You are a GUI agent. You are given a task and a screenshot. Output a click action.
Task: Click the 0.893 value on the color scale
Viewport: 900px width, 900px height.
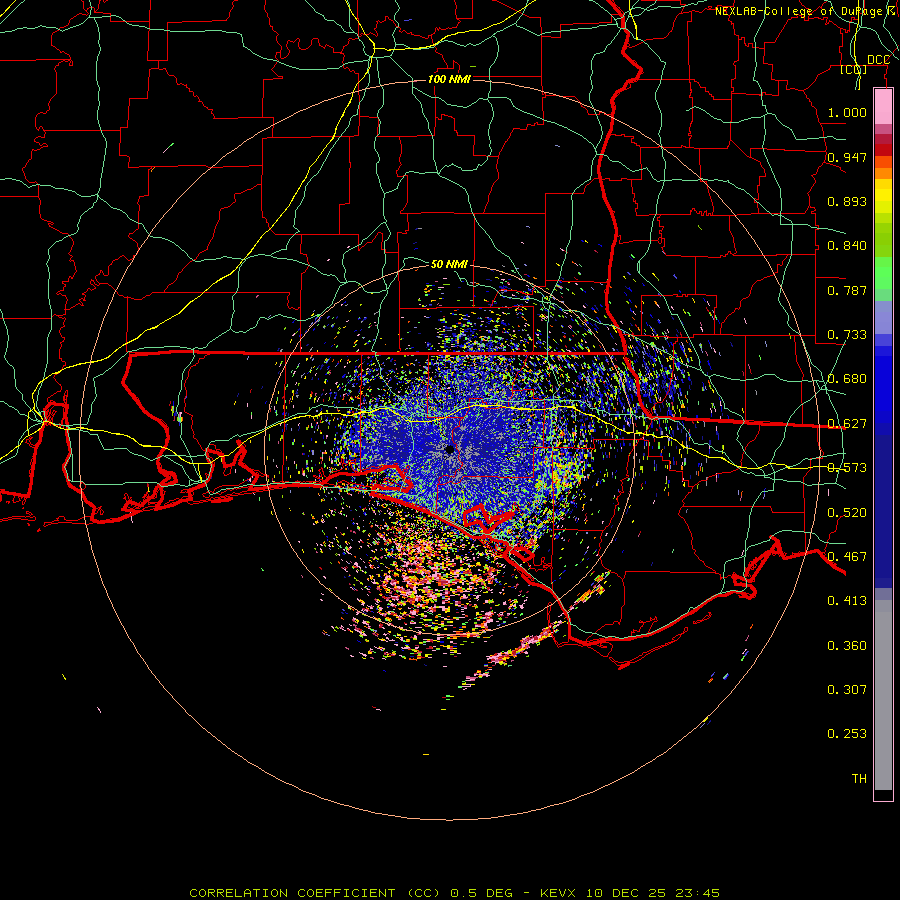pyautogui.click(x=847, y=201)
